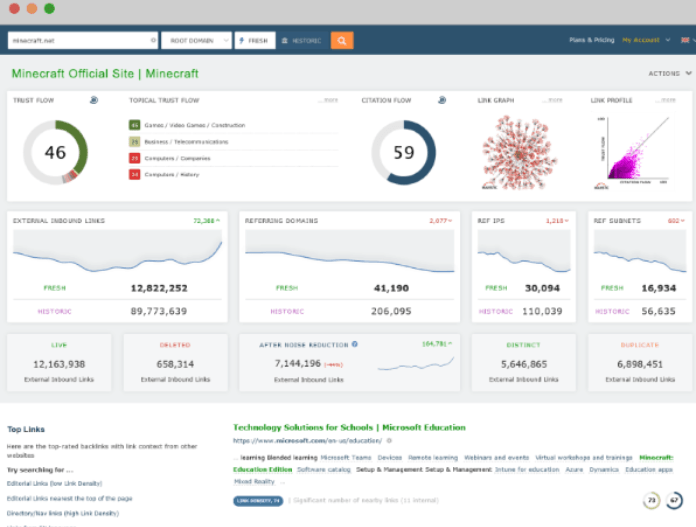Screen dimensions: 696x527
Task: Open the My Account menu
Action: coord(646,40)
